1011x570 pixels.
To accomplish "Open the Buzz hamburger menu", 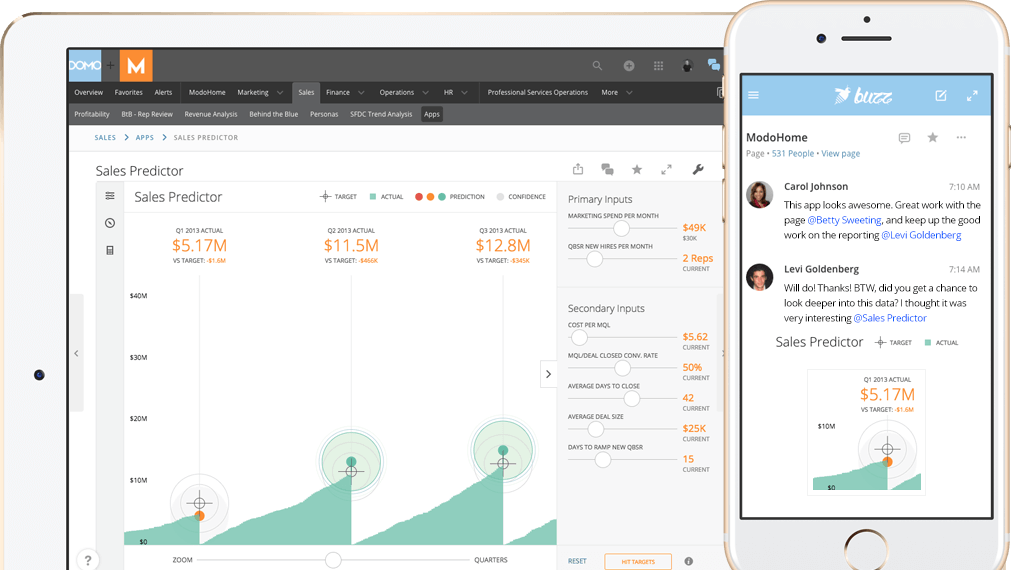I will (x=754, y=96).
